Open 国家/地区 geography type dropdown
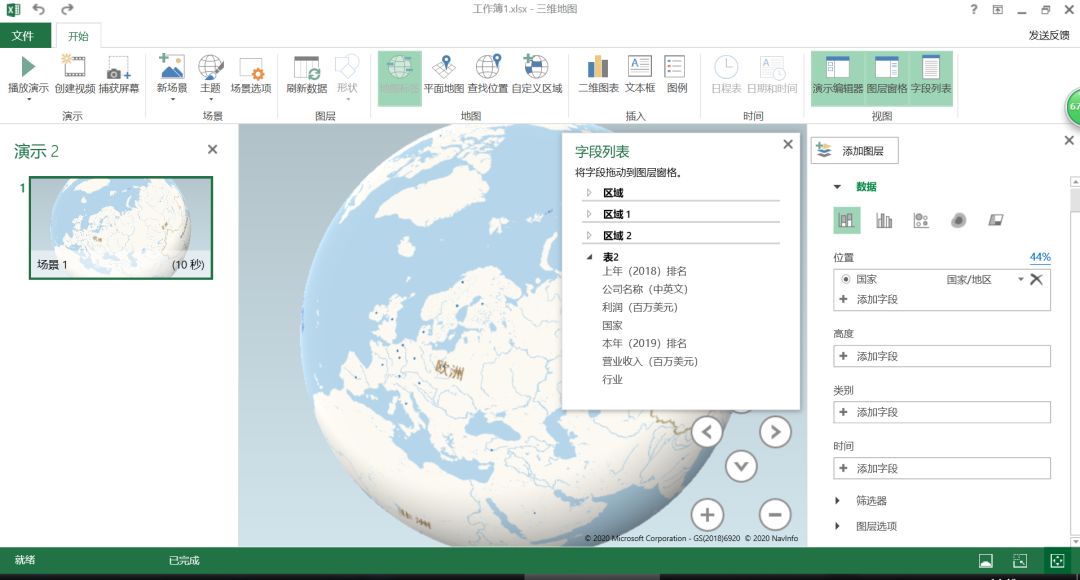The width and height of the screenshot is (1080, 580). 1021,279
